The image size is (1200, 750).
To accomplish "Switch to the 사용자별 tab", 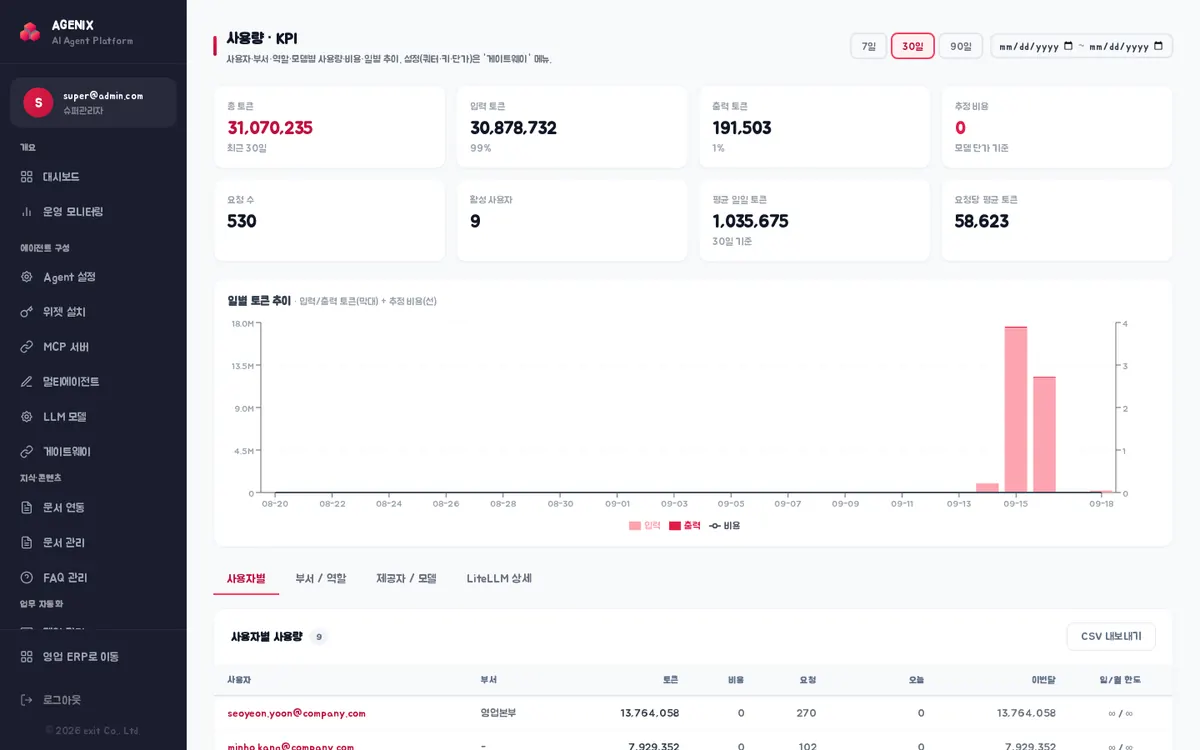I will pyautogui.click(x=246, y=578).
